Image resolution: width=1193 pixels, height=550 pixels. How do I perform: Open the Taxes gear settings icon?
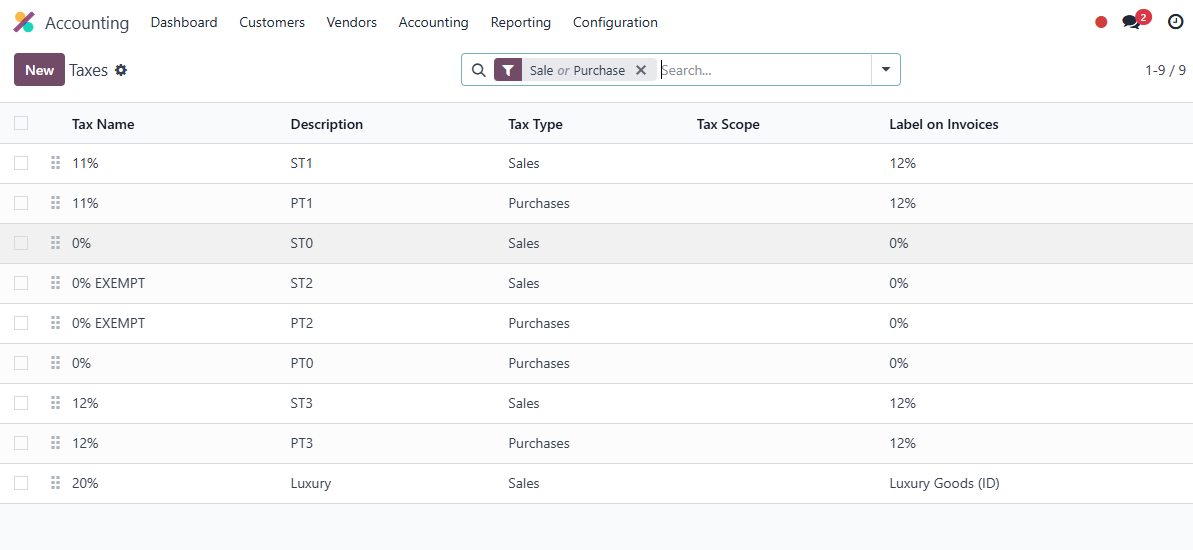coord(121,70)
